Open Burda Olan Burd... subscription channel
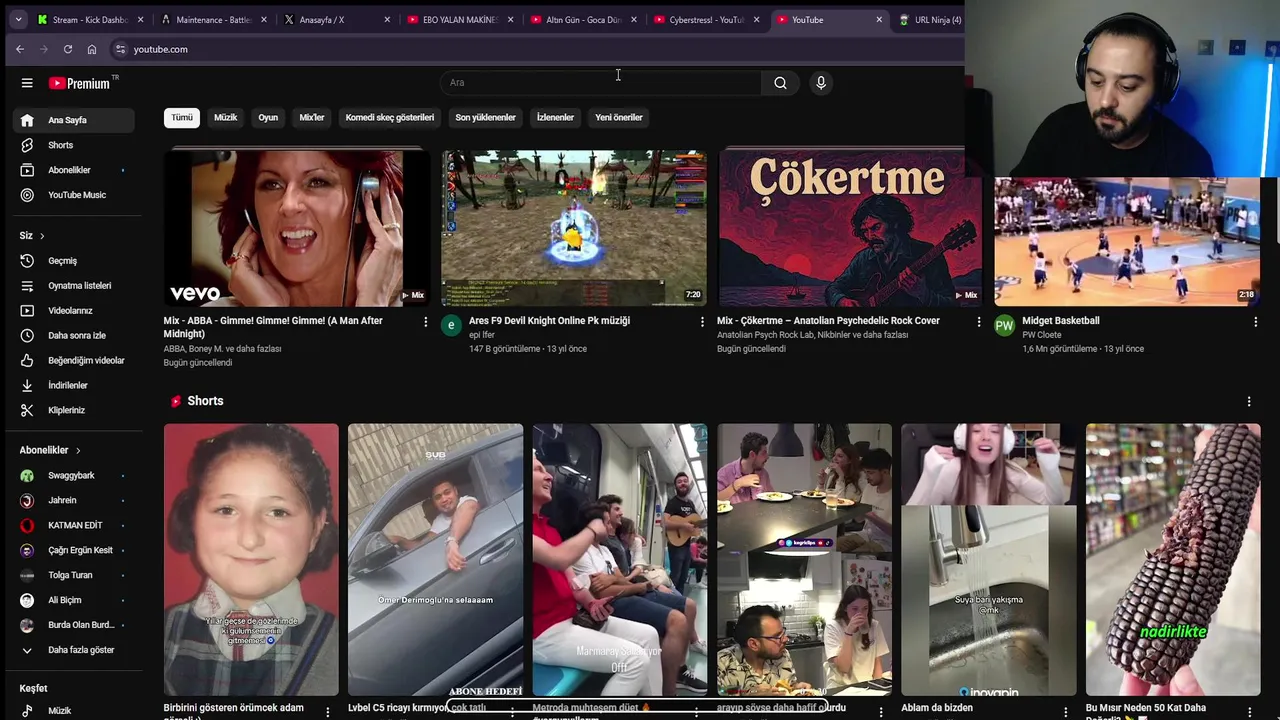This screenshot has height=720, width=1280. click(74, 625)
